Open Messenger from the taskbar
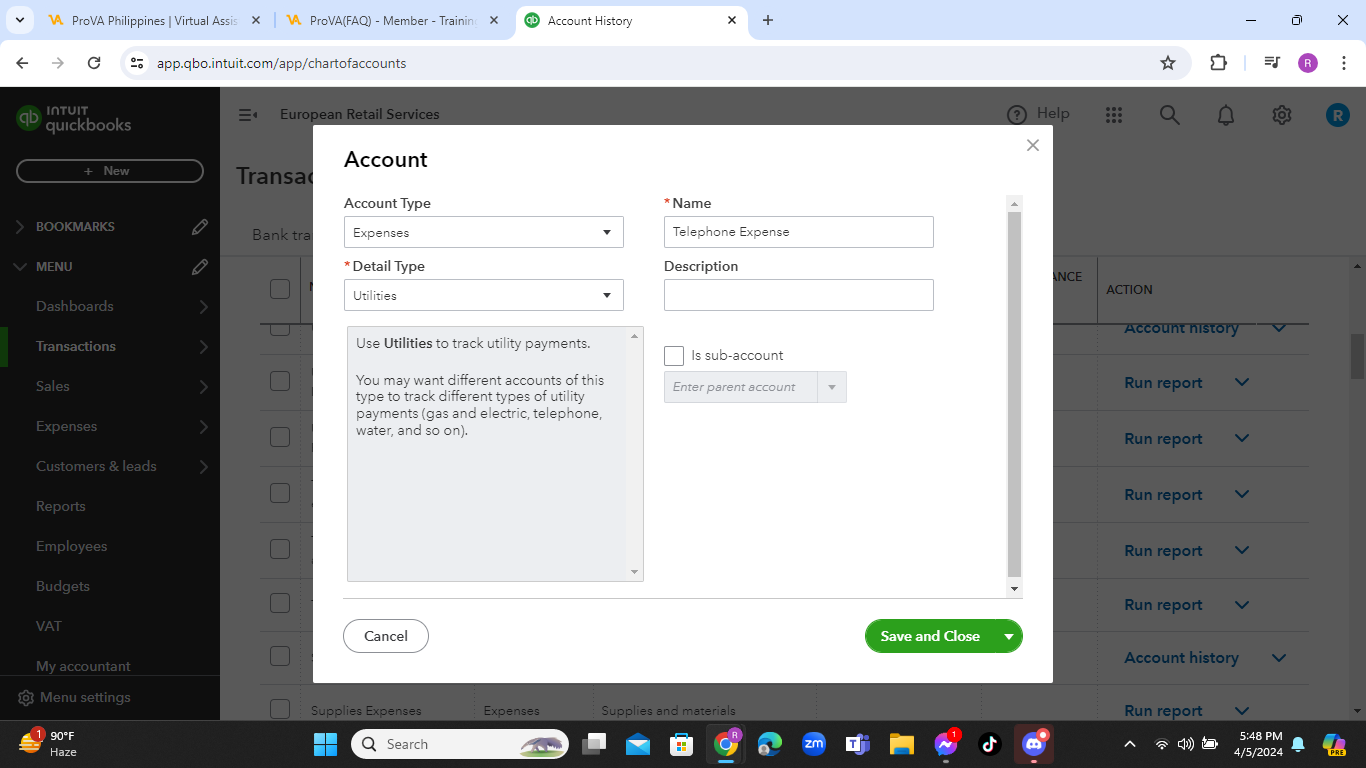 (946, 744)
